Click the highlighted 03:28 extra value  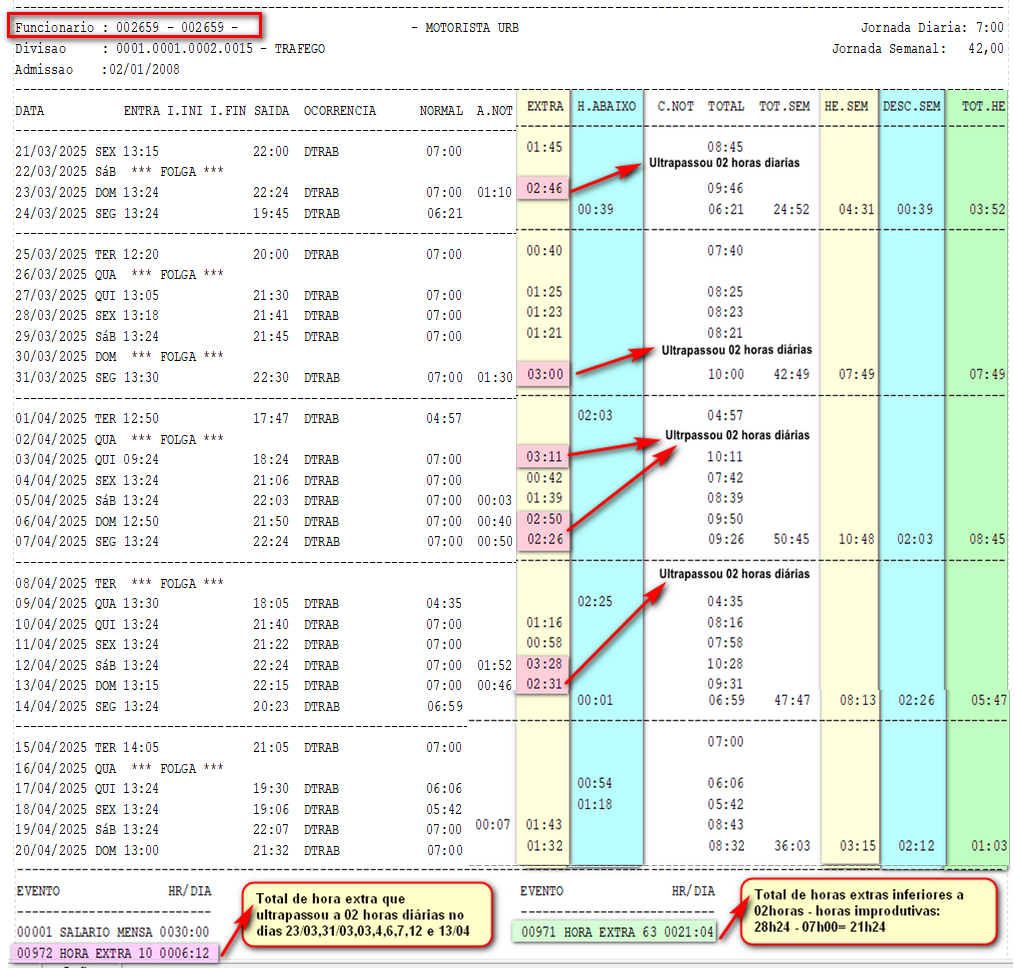point(544,663)
